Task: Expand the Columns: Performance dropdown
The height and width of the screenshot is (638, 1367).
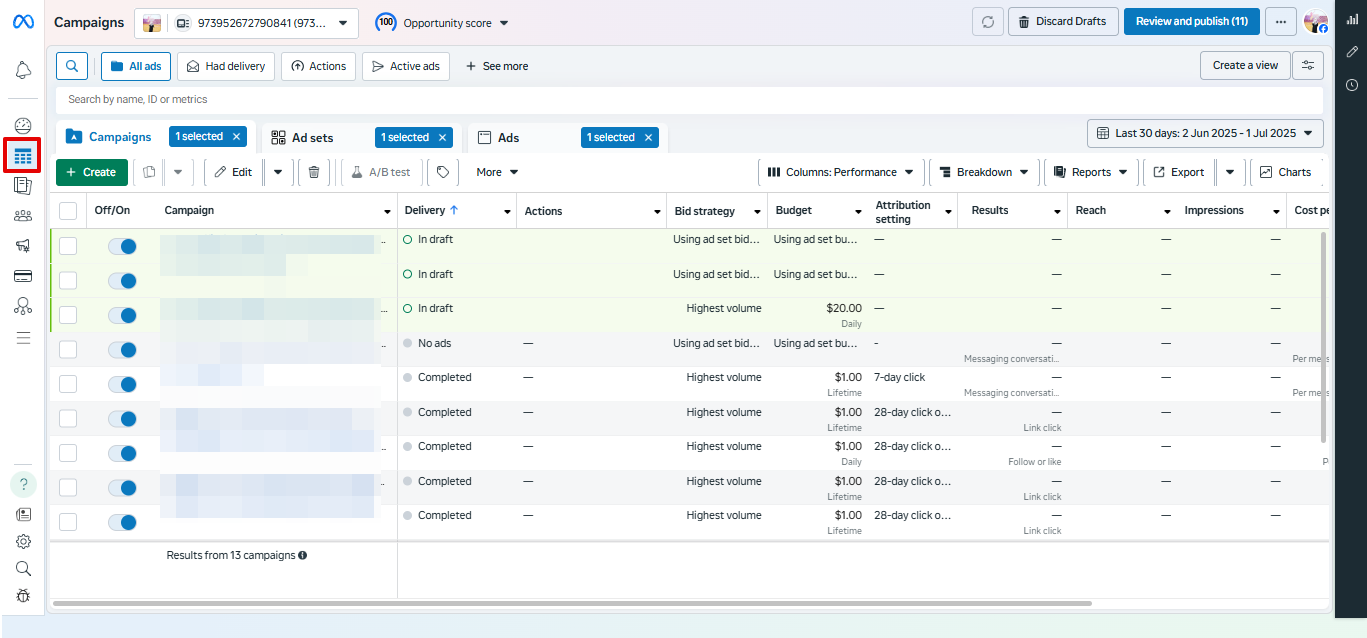Action: tap(840, 171)
